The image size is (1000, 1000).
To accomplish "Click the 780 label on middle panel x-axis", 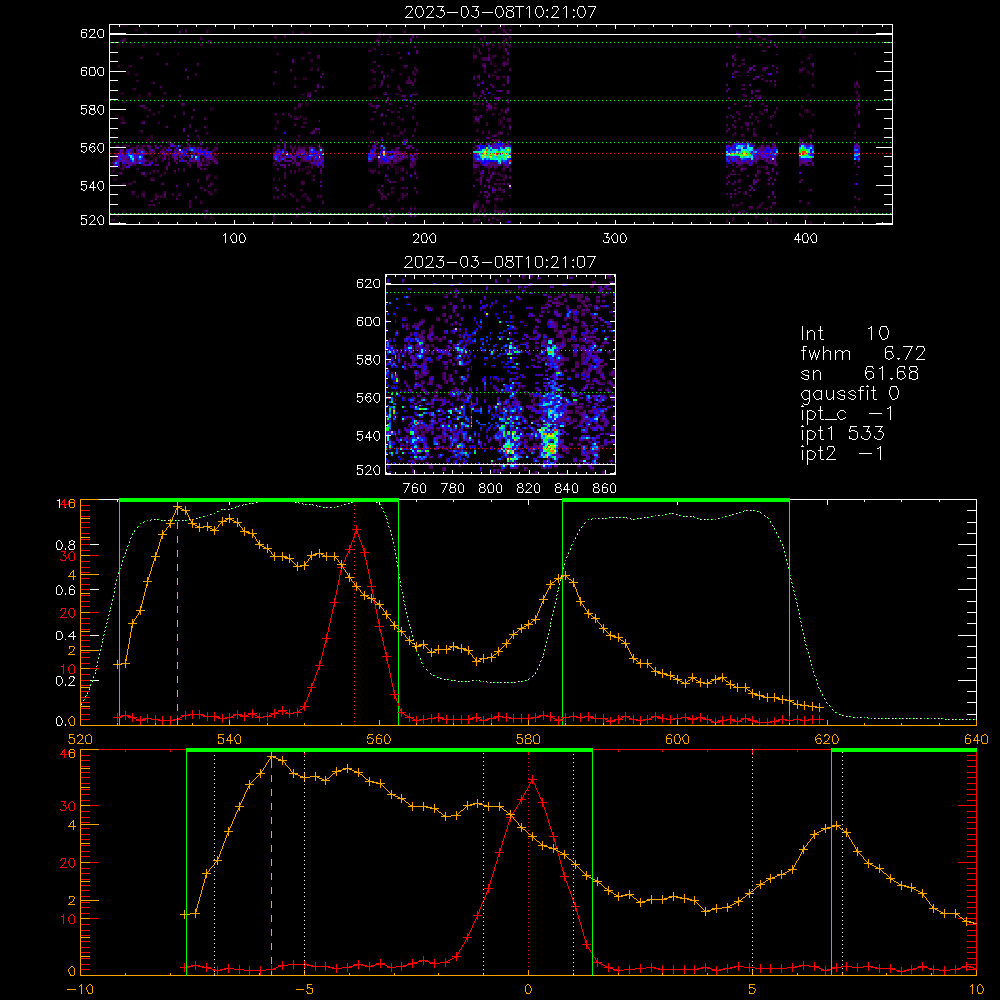I will point(453,489).
